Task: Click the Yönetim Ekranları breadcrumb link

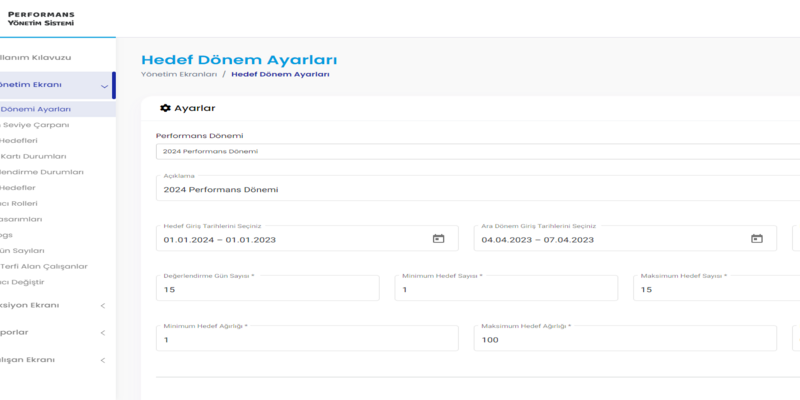Action: pyautogui.click(x=179, y=74)
